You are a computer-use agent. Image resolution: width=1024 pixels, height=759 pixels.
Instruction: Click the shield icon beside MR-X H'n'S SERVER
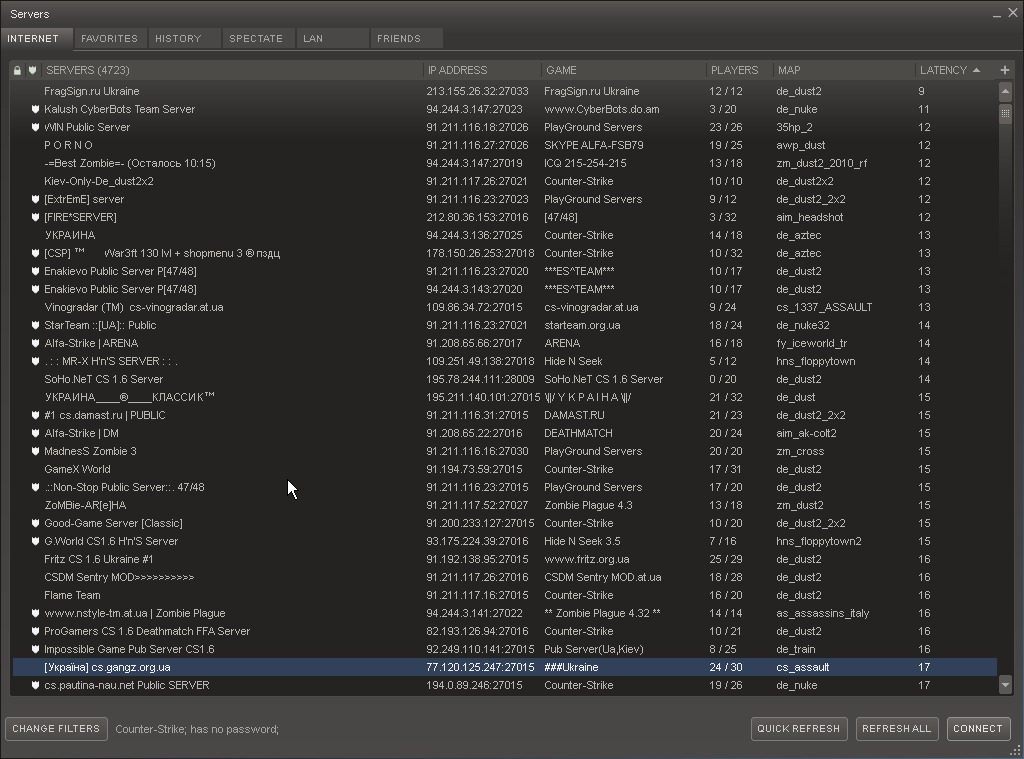pos(35,361)
